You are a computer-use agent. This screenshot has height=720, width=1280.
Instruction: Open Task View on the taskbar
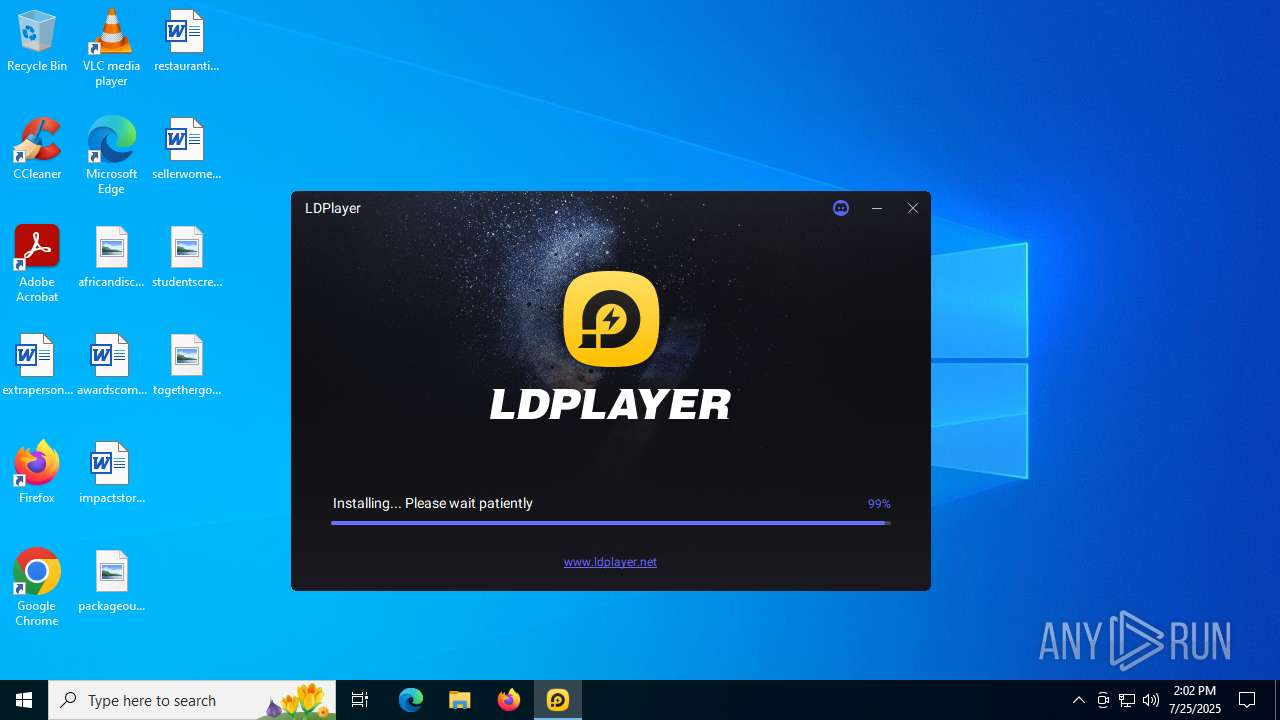(360, 700)
